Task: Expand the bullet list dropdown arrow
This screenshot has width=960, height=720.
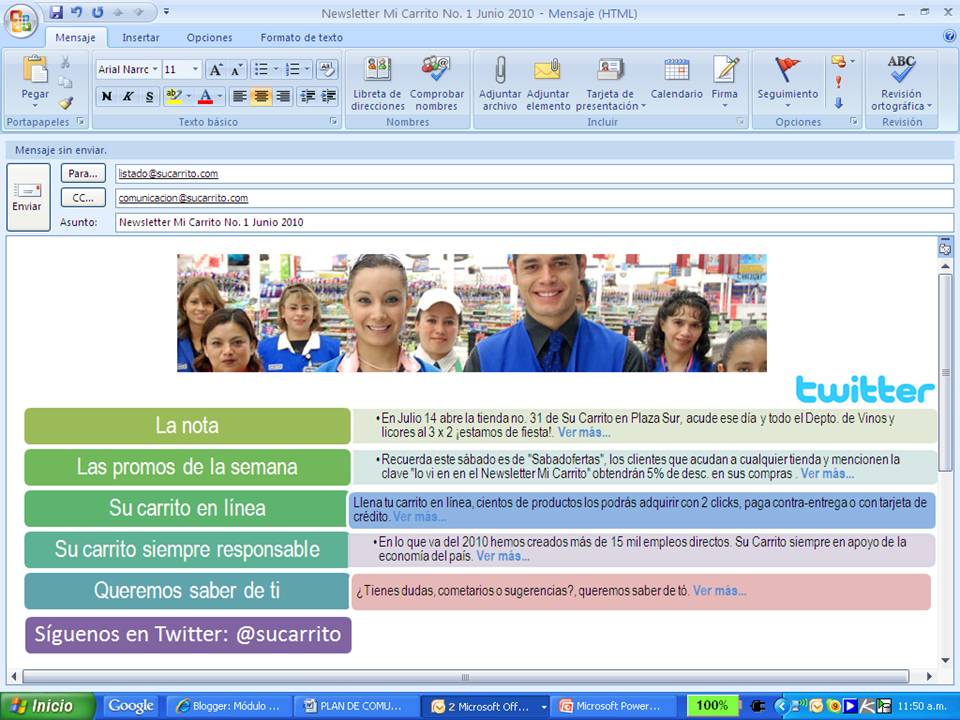Action: (276, 69)
